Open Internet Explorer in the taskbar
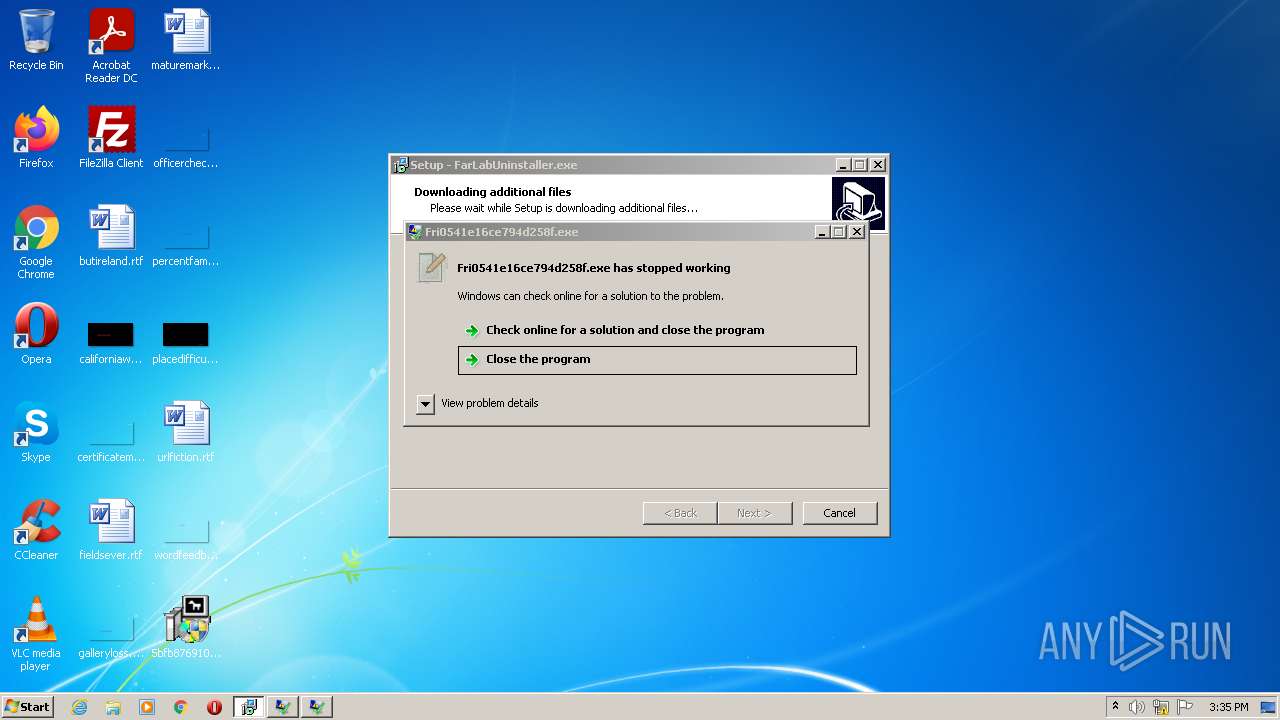The height and width of the screenshot is (720, 1280). point(80,707)
